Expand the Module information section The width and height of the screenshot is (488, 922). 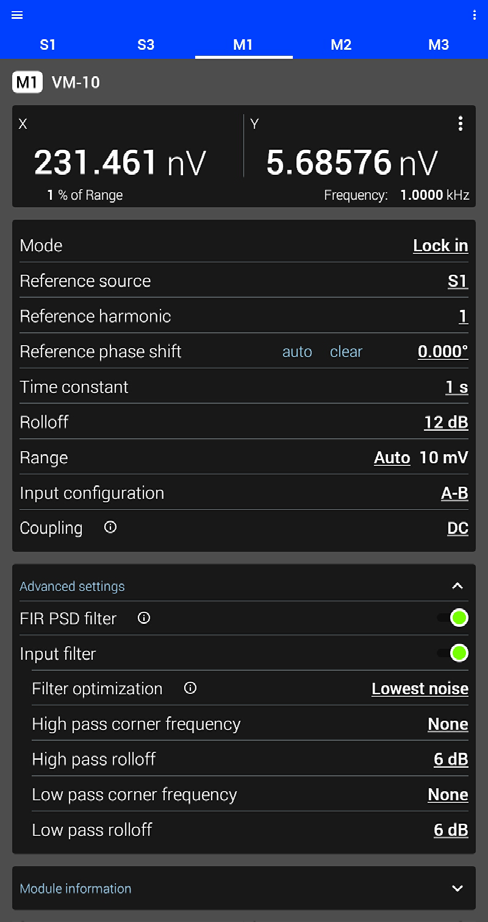pyautogui.click(x=457, y=888)
